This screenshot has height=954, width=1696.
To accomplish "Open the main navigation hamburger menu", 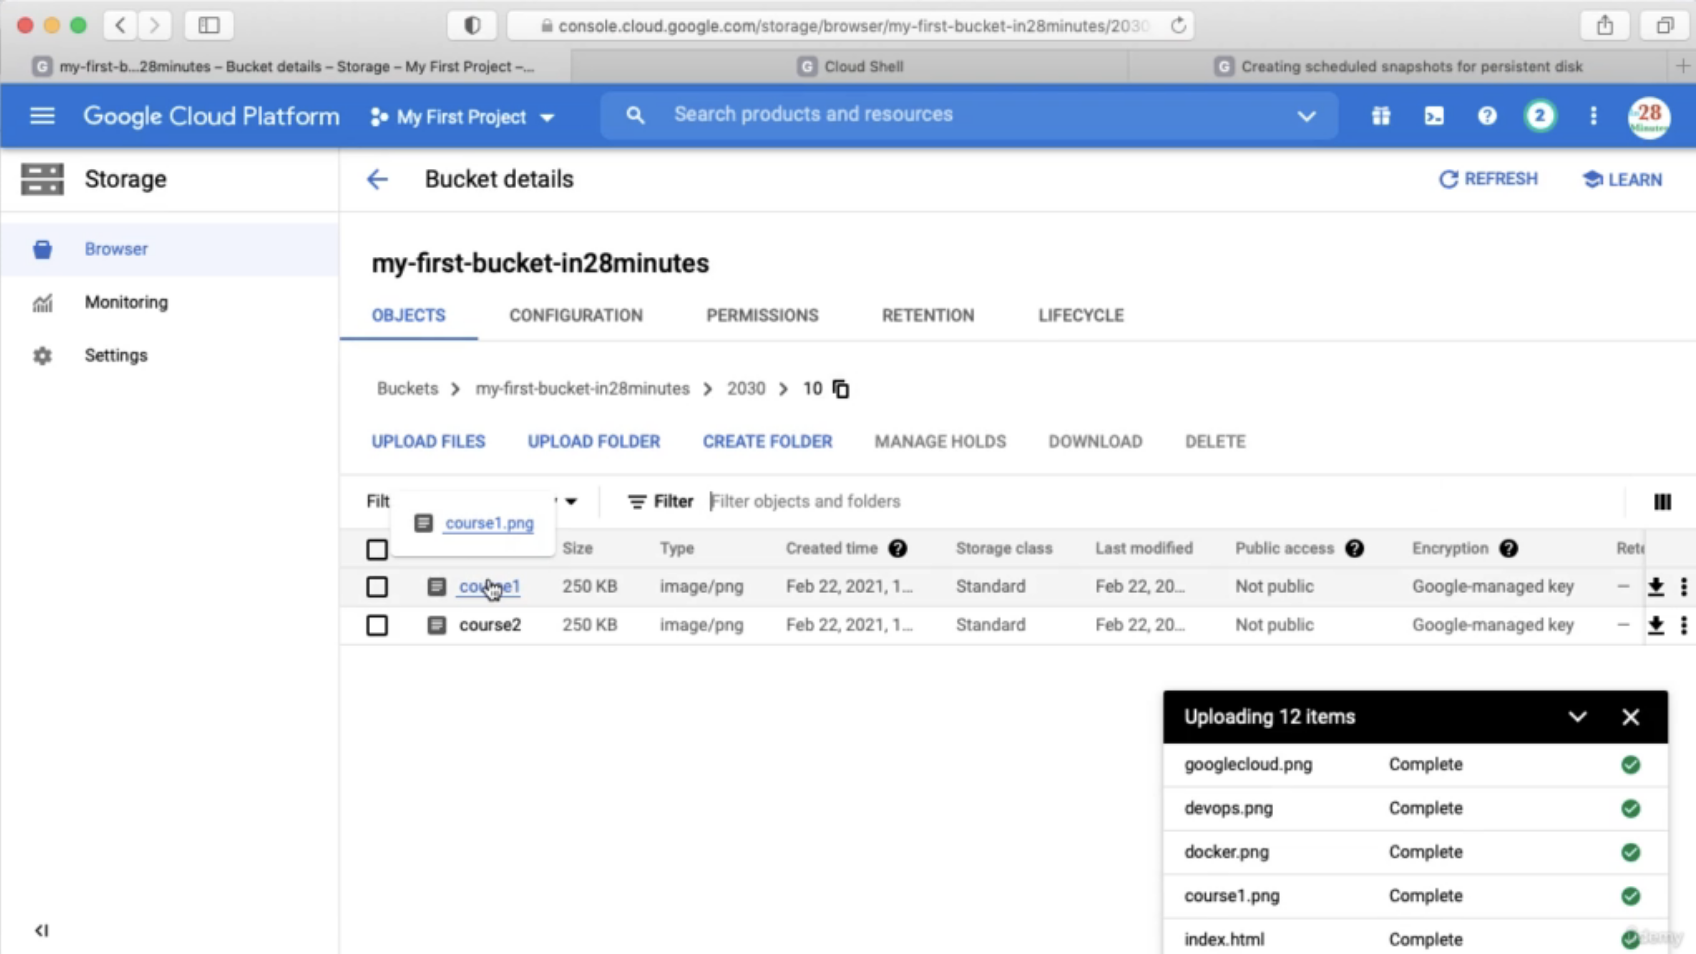I will pos(42,116).
